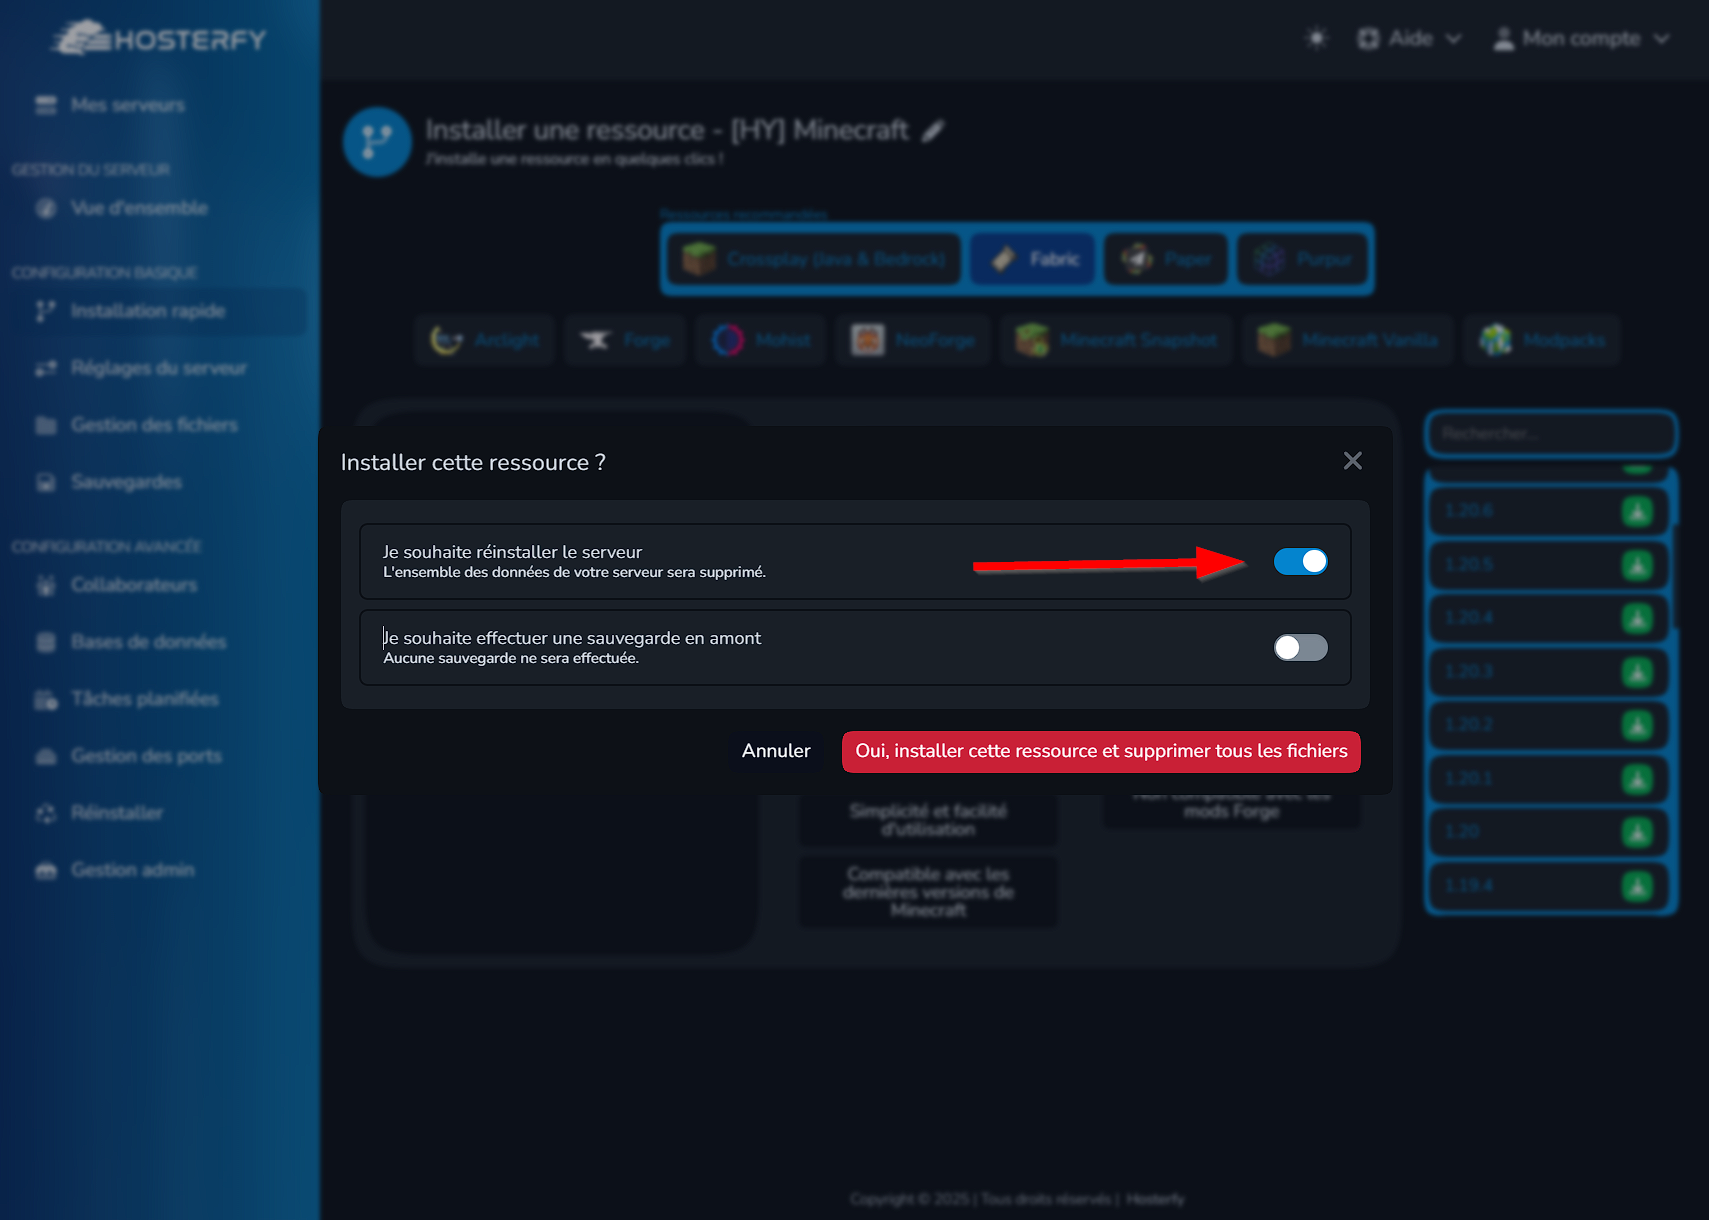Click the Collaborateurs sidebar icon

pos(46,585)
